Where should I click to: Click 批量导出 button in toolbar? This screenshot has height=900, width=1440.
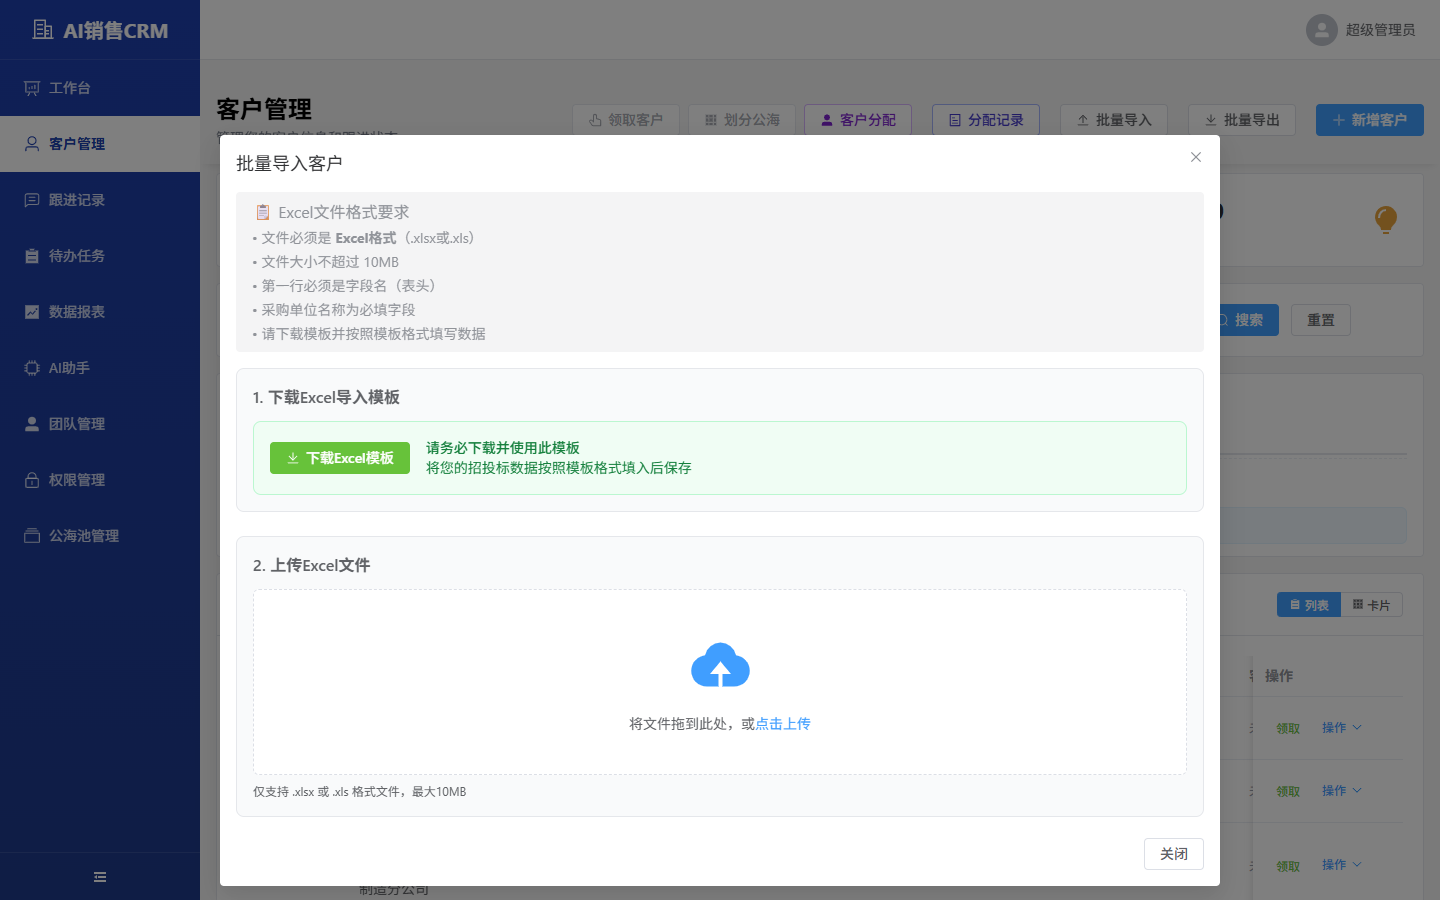point(1242,120)
